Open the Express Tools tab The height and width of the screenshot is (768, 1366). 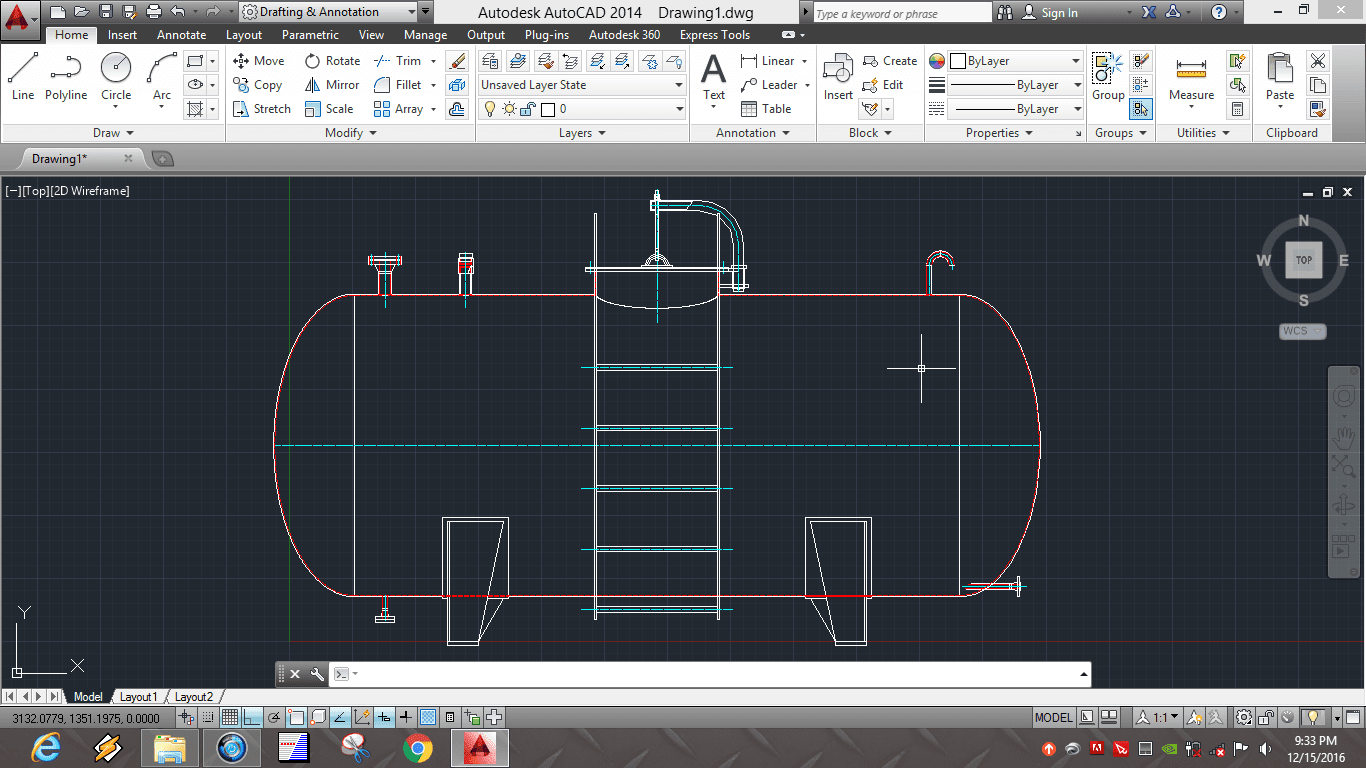(x=714, y=34)
